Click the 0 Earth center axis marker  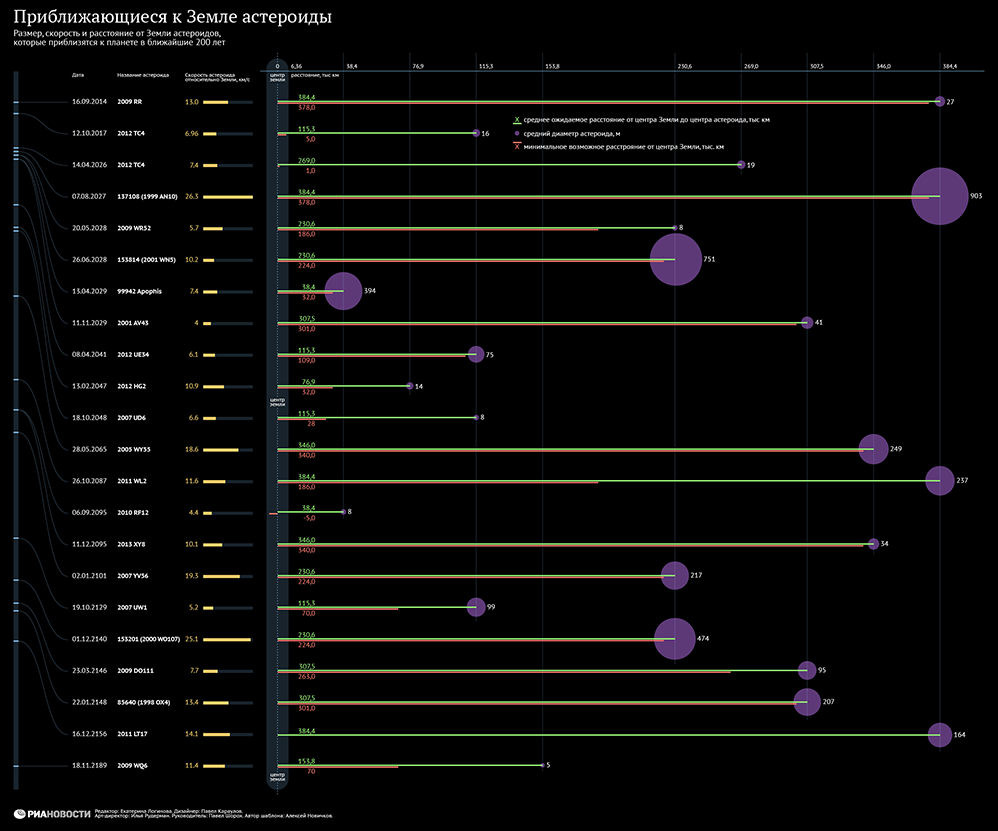point(278,66)
